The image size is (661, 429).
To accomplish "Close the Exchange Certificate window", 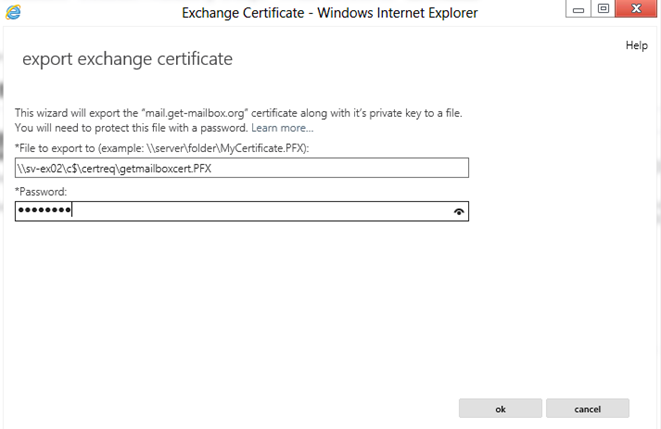I will coord(637,9).
